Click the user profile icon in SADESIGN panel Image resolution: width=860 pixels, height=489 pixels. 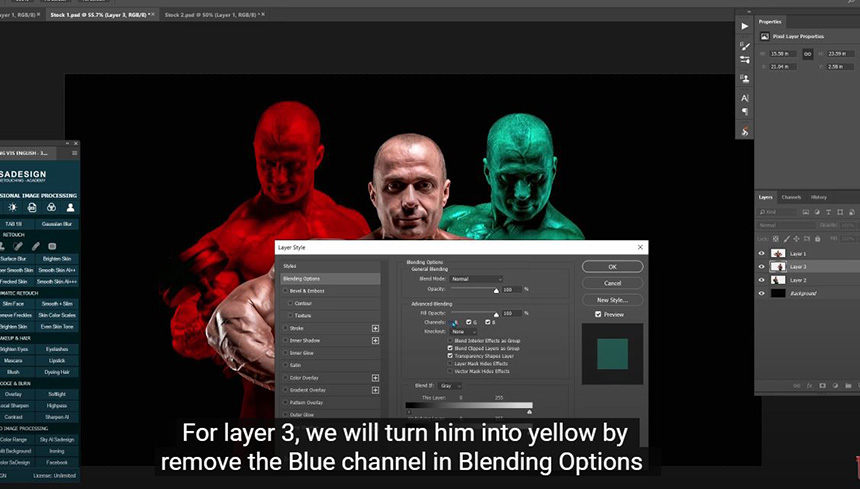(70, 207)
